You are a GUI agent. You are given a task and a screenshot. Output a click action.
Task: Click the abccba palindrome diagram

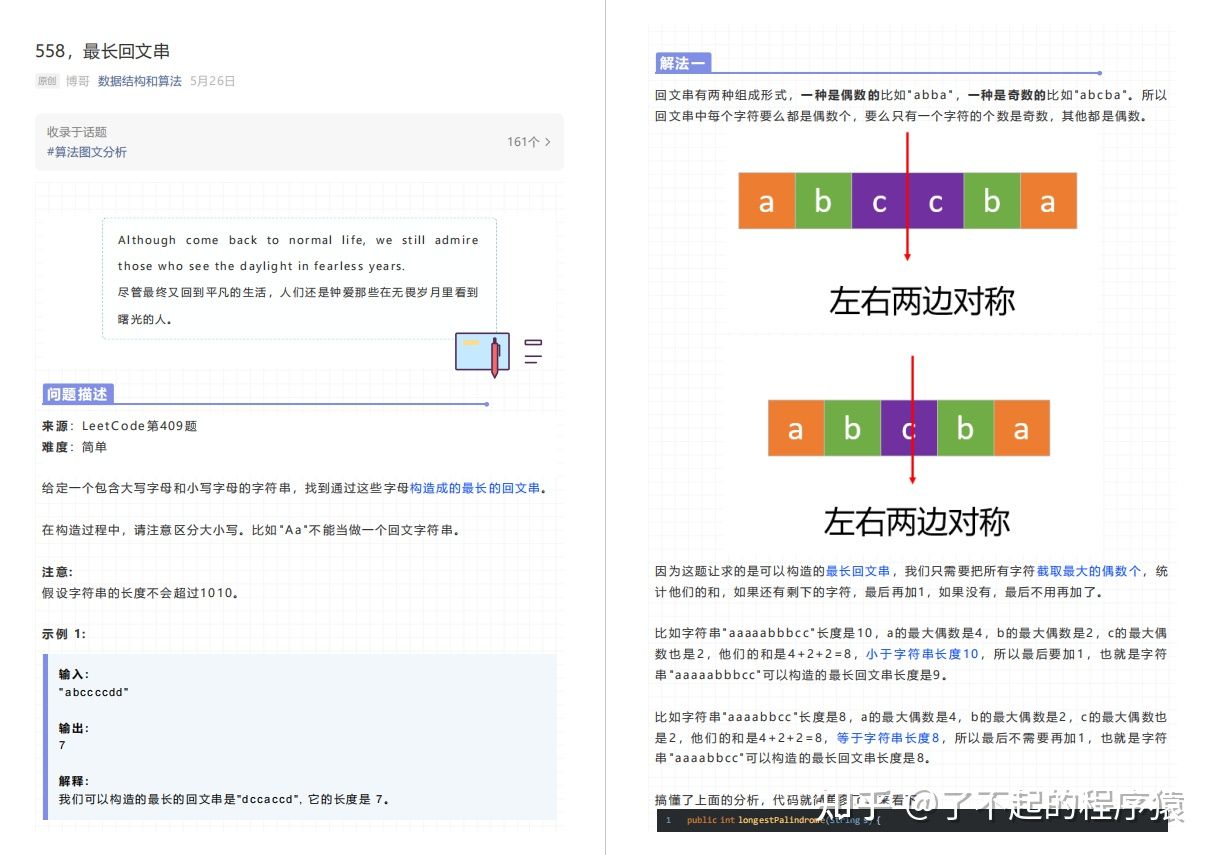tap(908, 201)
